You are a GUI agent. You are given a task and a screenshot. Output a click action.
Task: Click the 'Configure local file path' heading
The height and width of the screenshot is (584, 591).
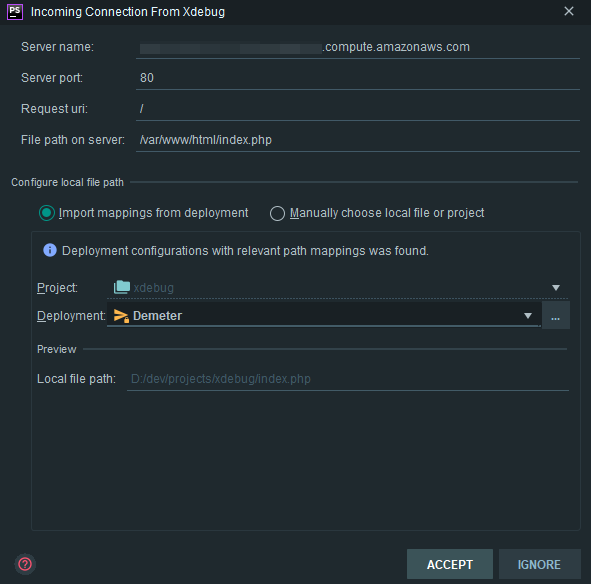67,182
